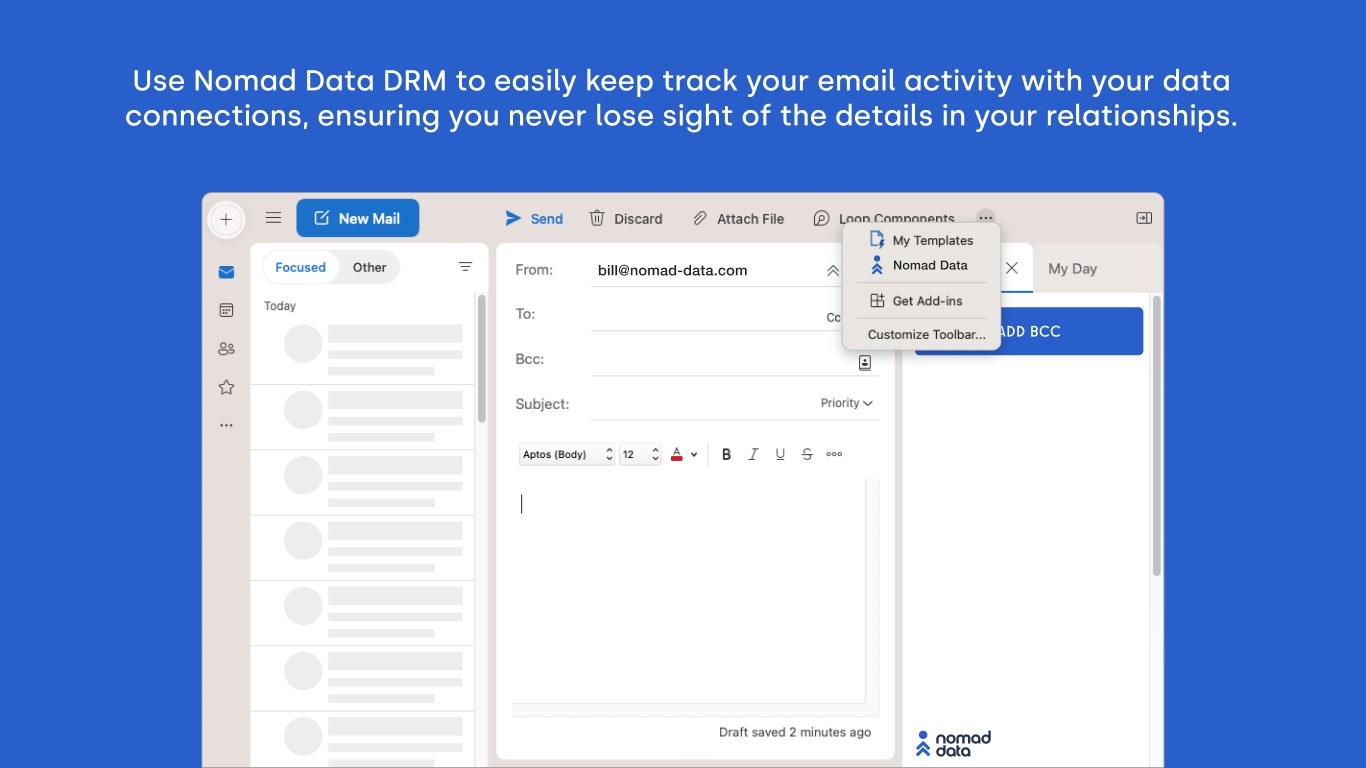Viewport: 1366px width, 768px height.
Task: Click the New Mail button
Action: [358, 218]
